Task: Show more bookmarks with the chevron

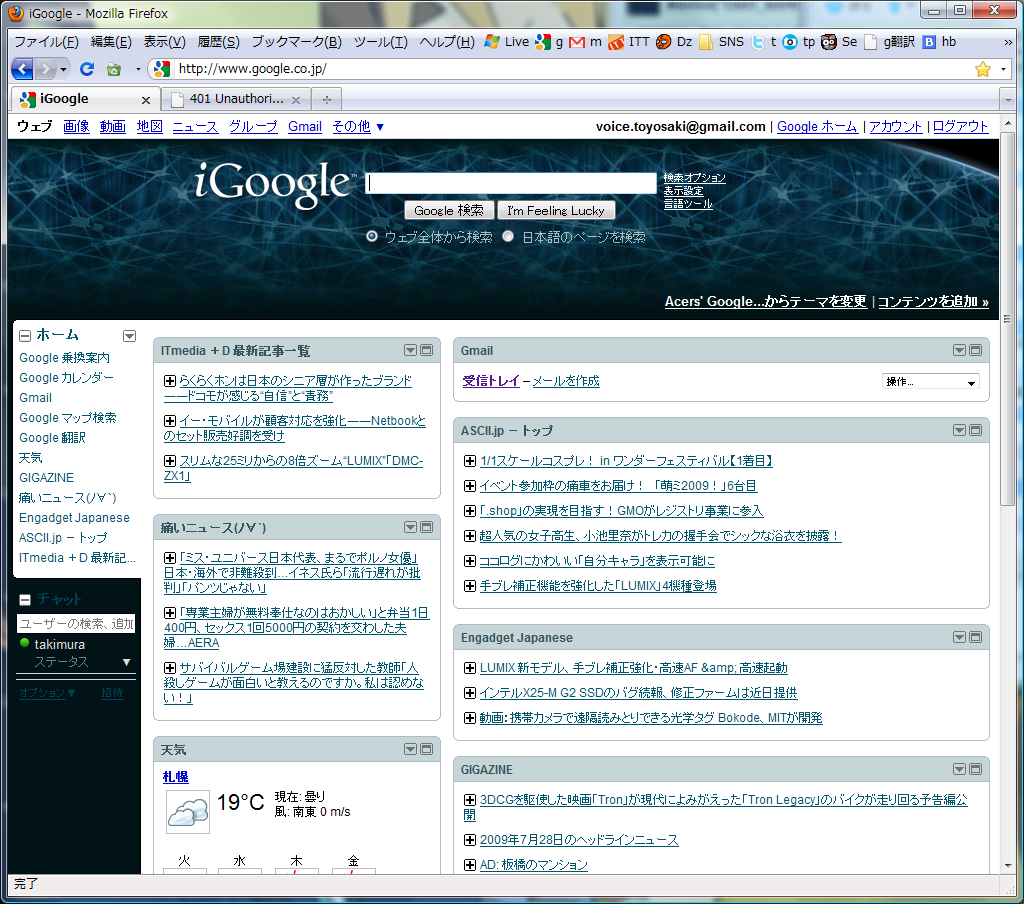Action: tap(1008, 42)
